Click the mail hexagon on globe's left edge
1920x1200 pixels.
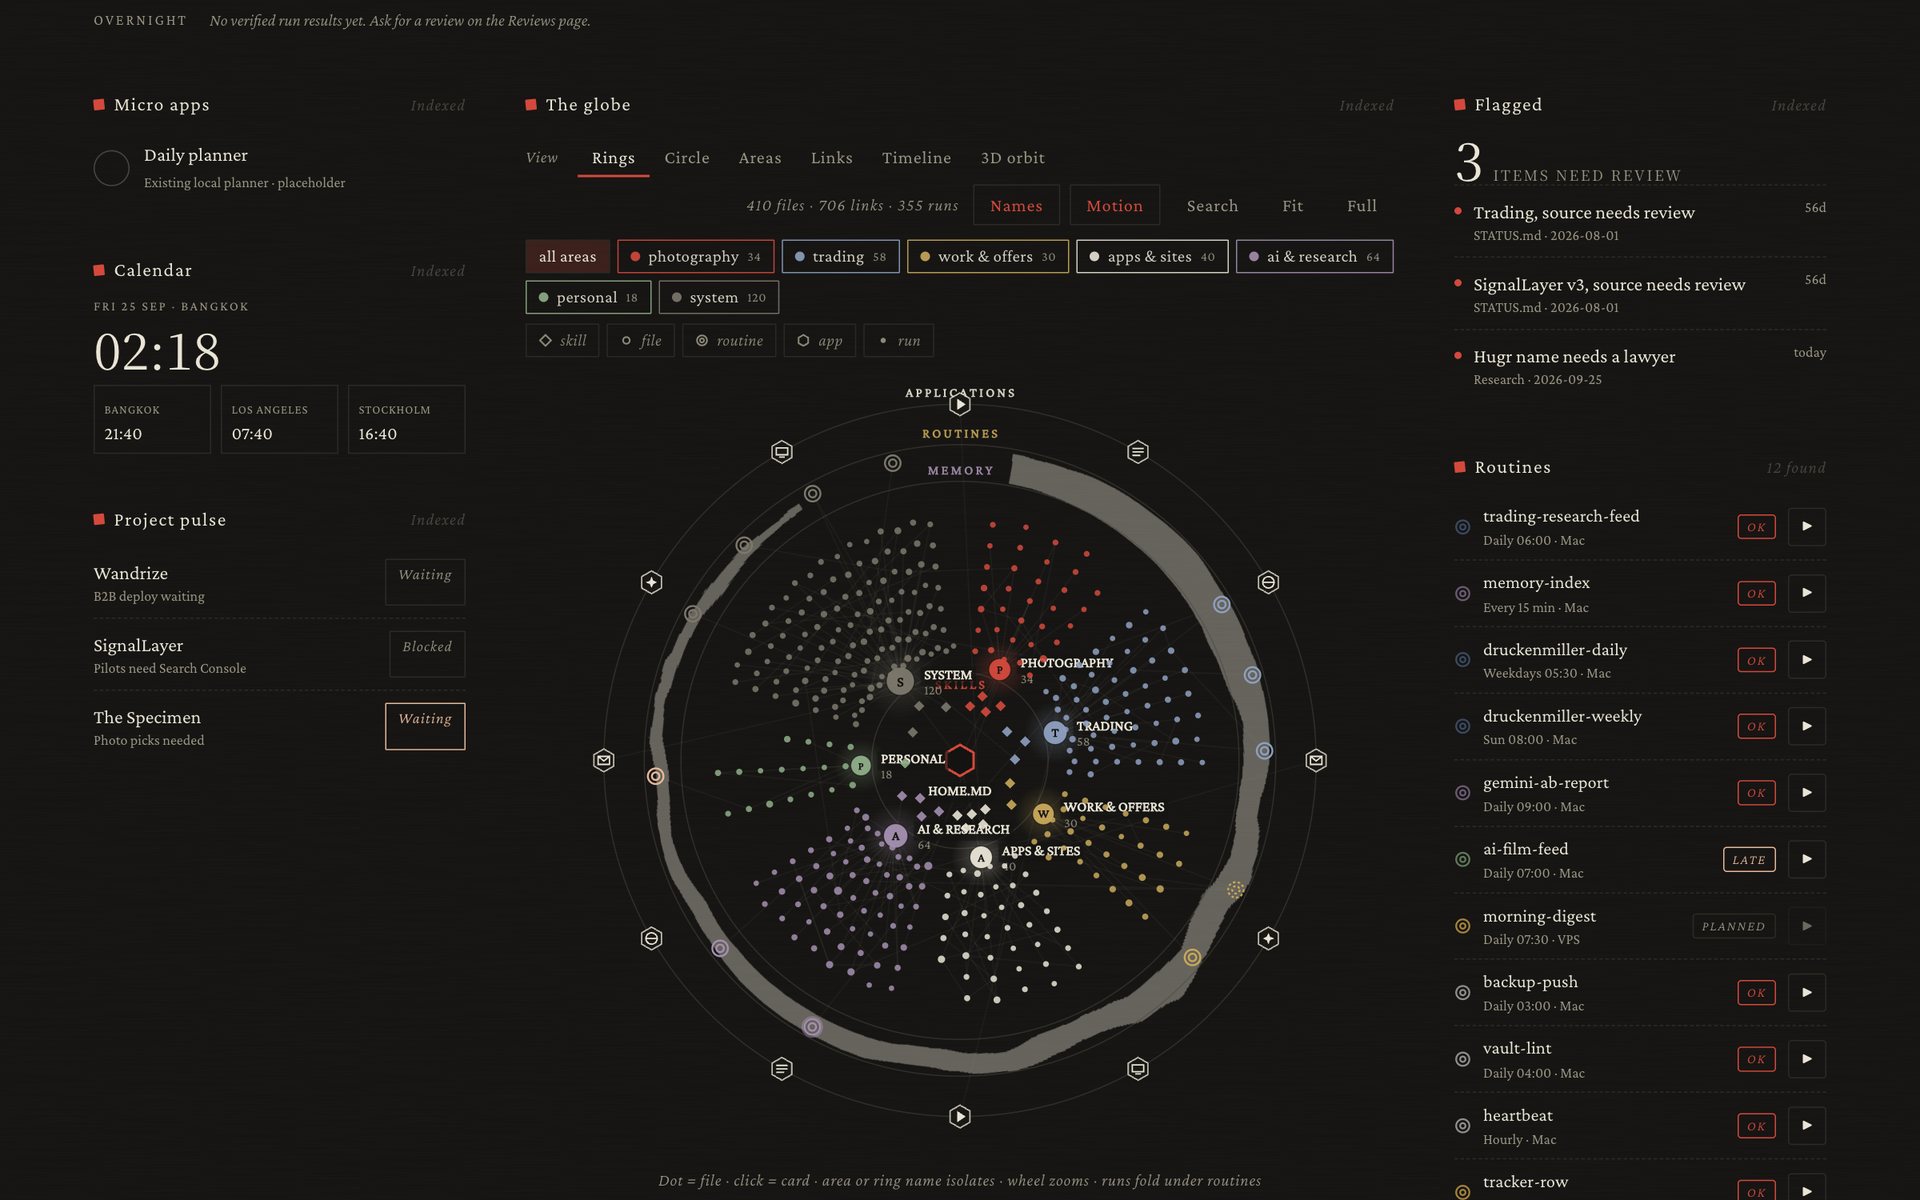point(603,761)
